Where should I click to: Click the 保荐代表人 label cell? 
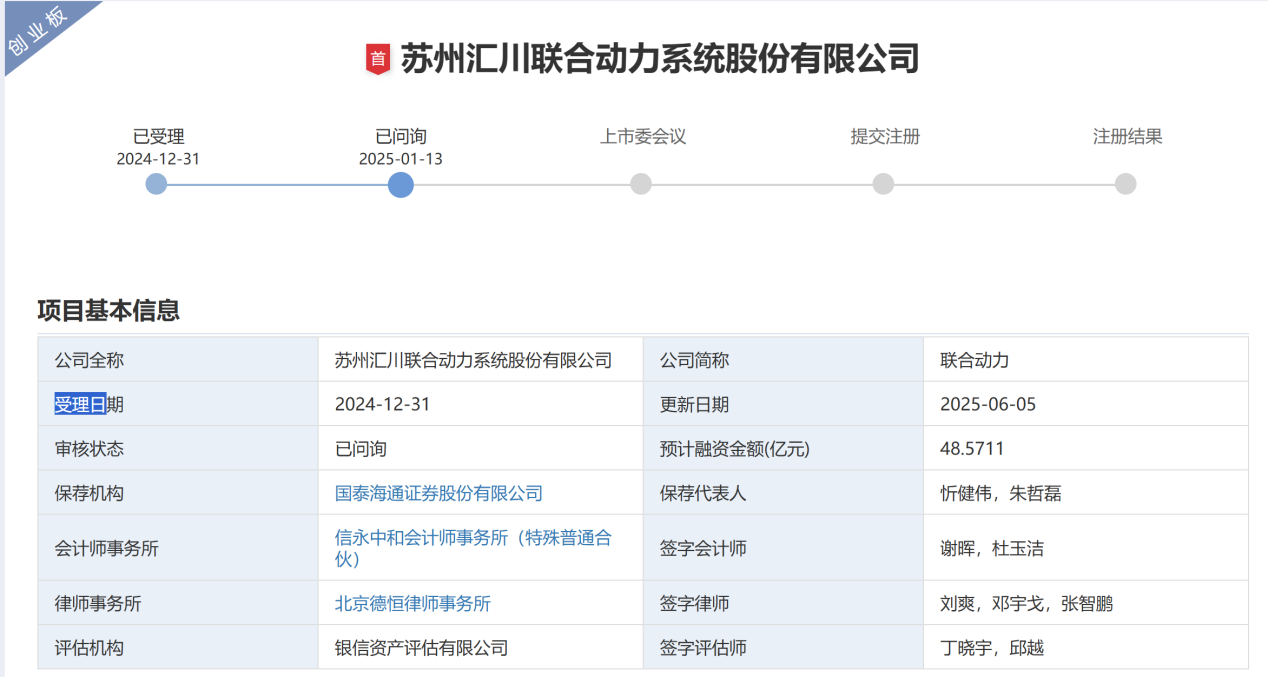click(x=783, y=493)
